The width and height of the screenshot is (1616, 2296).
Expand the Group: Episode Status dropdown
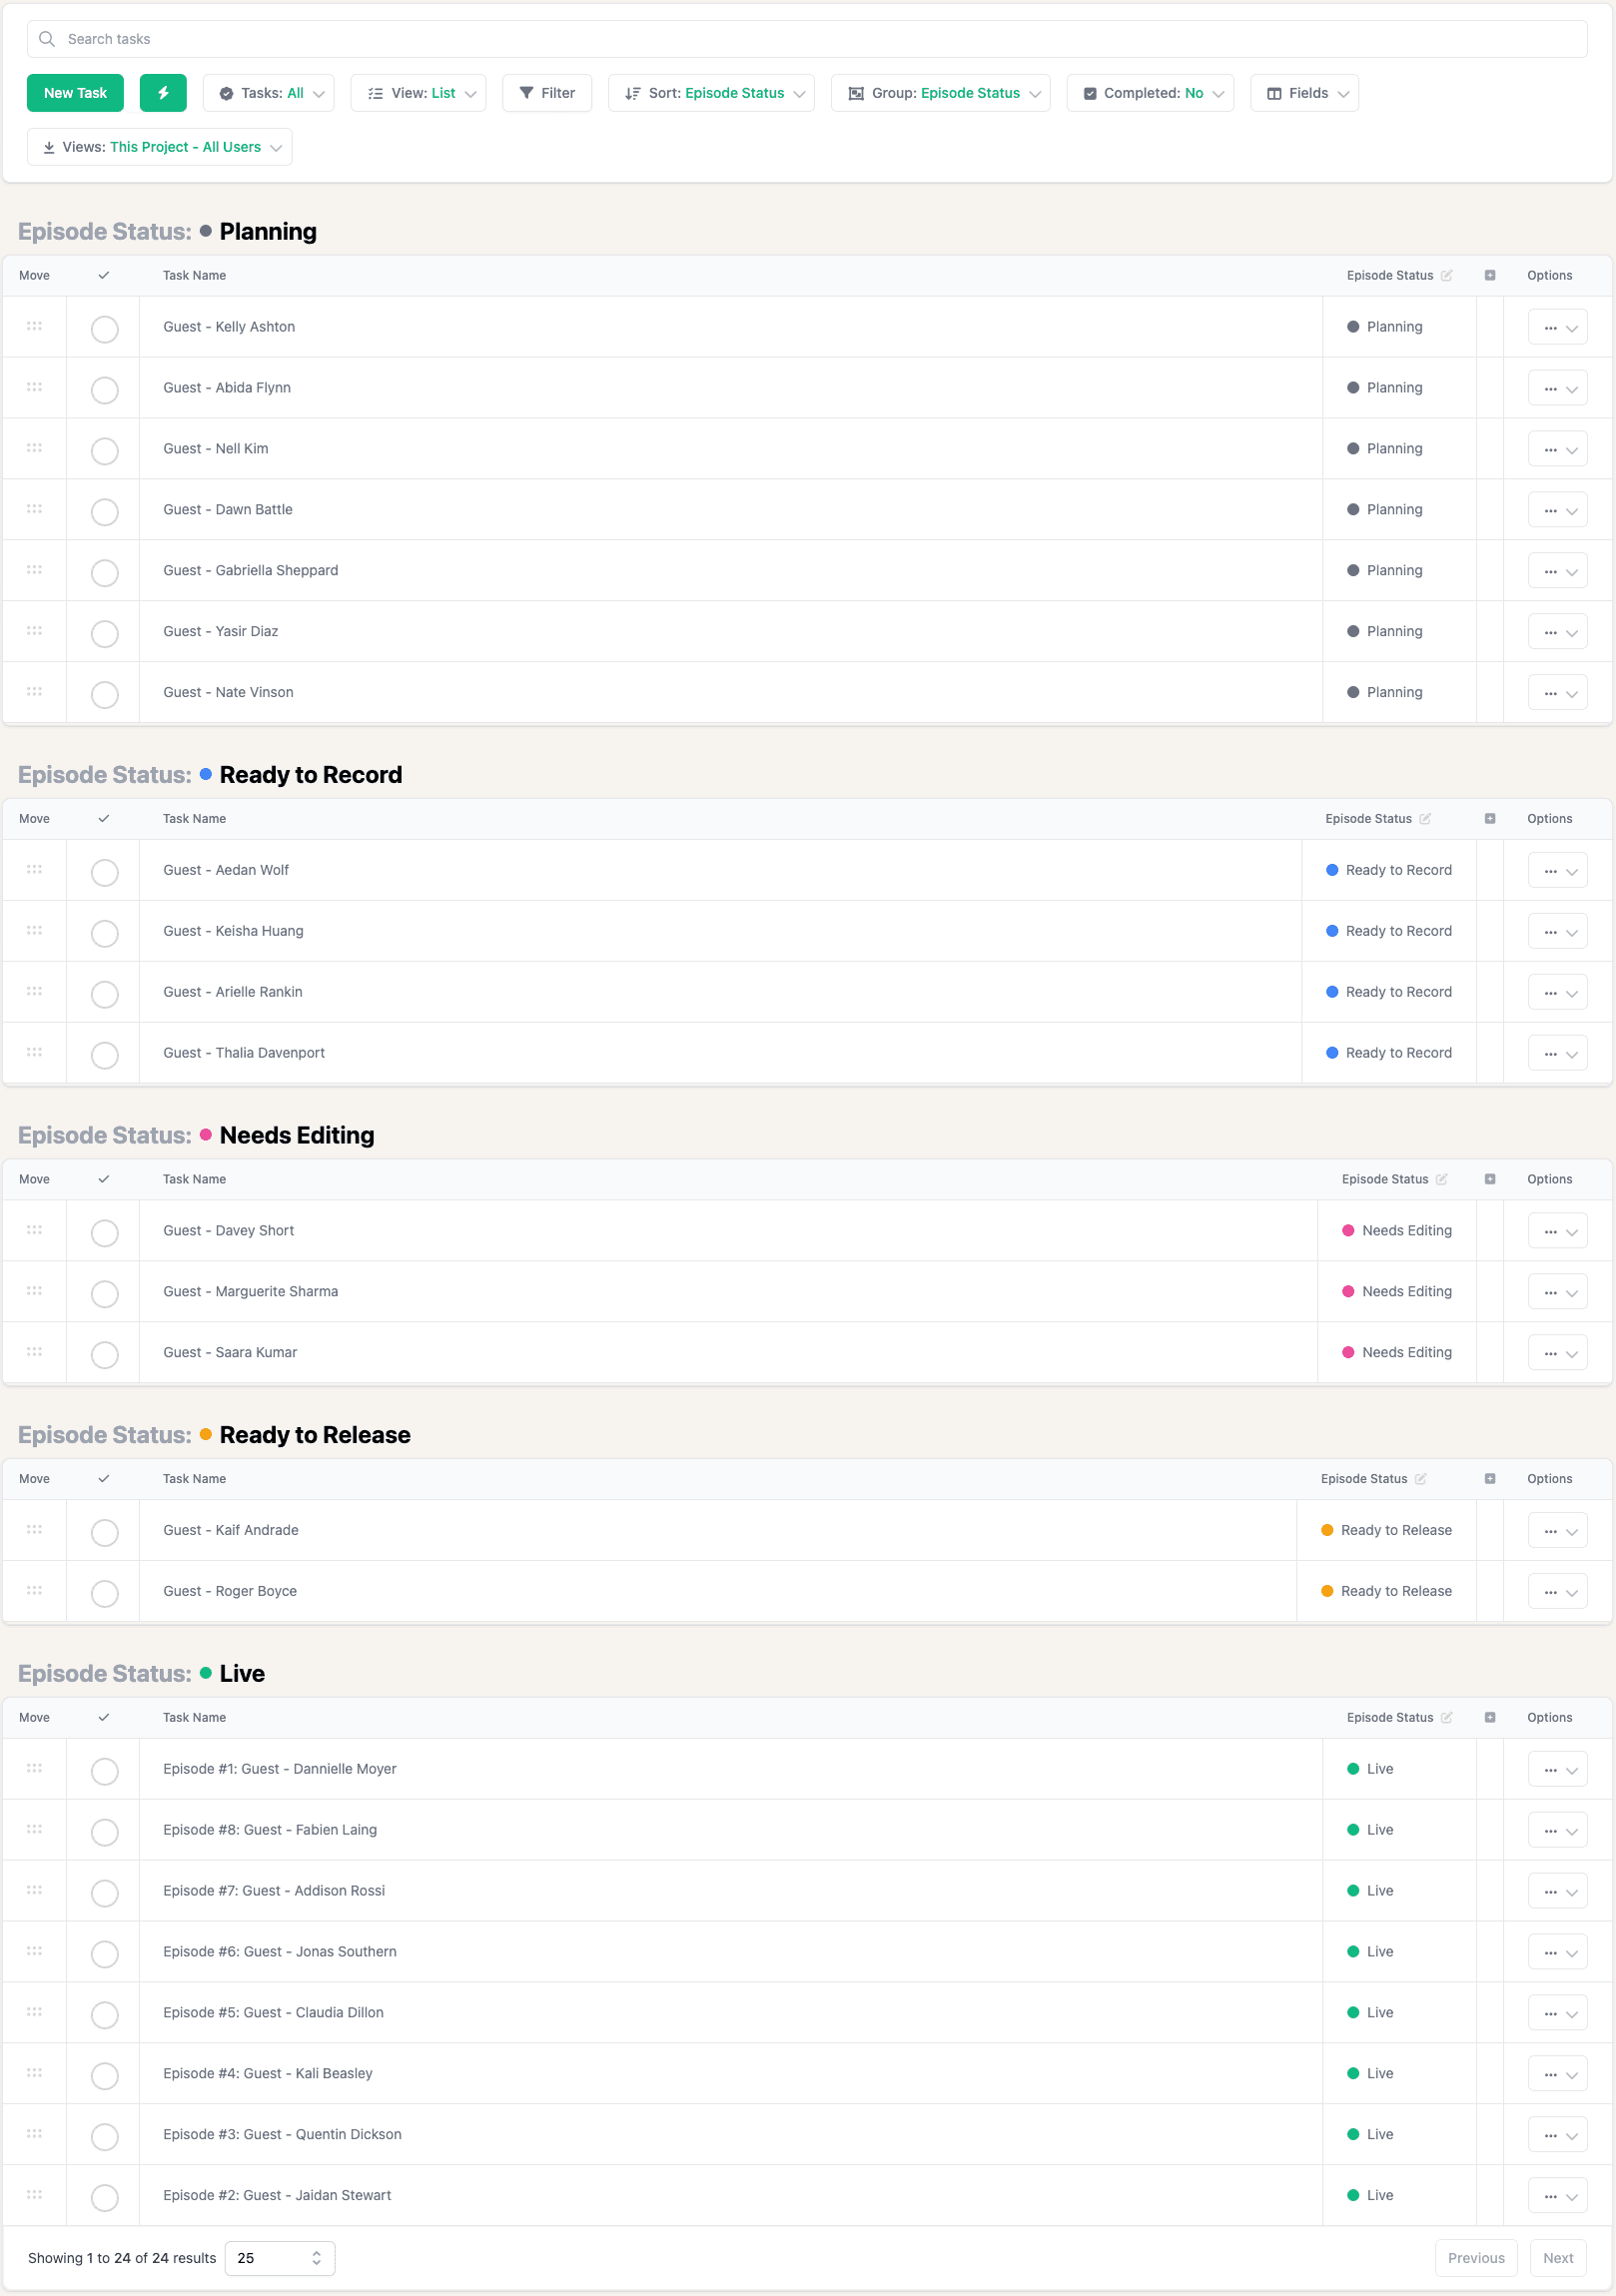click(x=941, y=93)
